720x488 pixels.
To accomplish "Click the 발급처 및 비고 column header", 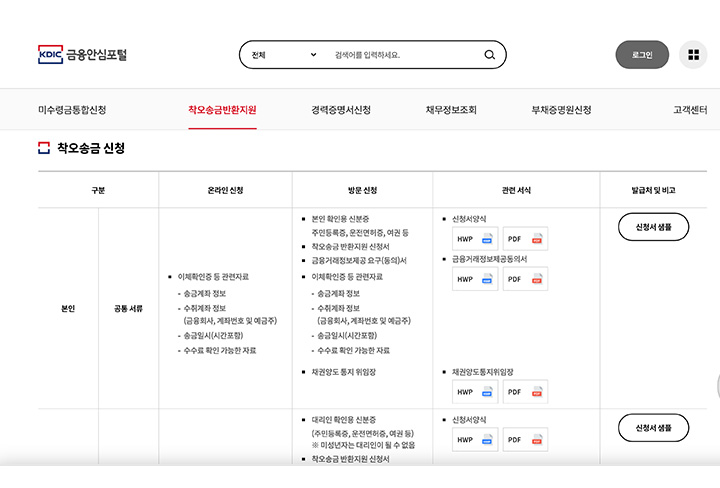I will (x=653, y=190).
